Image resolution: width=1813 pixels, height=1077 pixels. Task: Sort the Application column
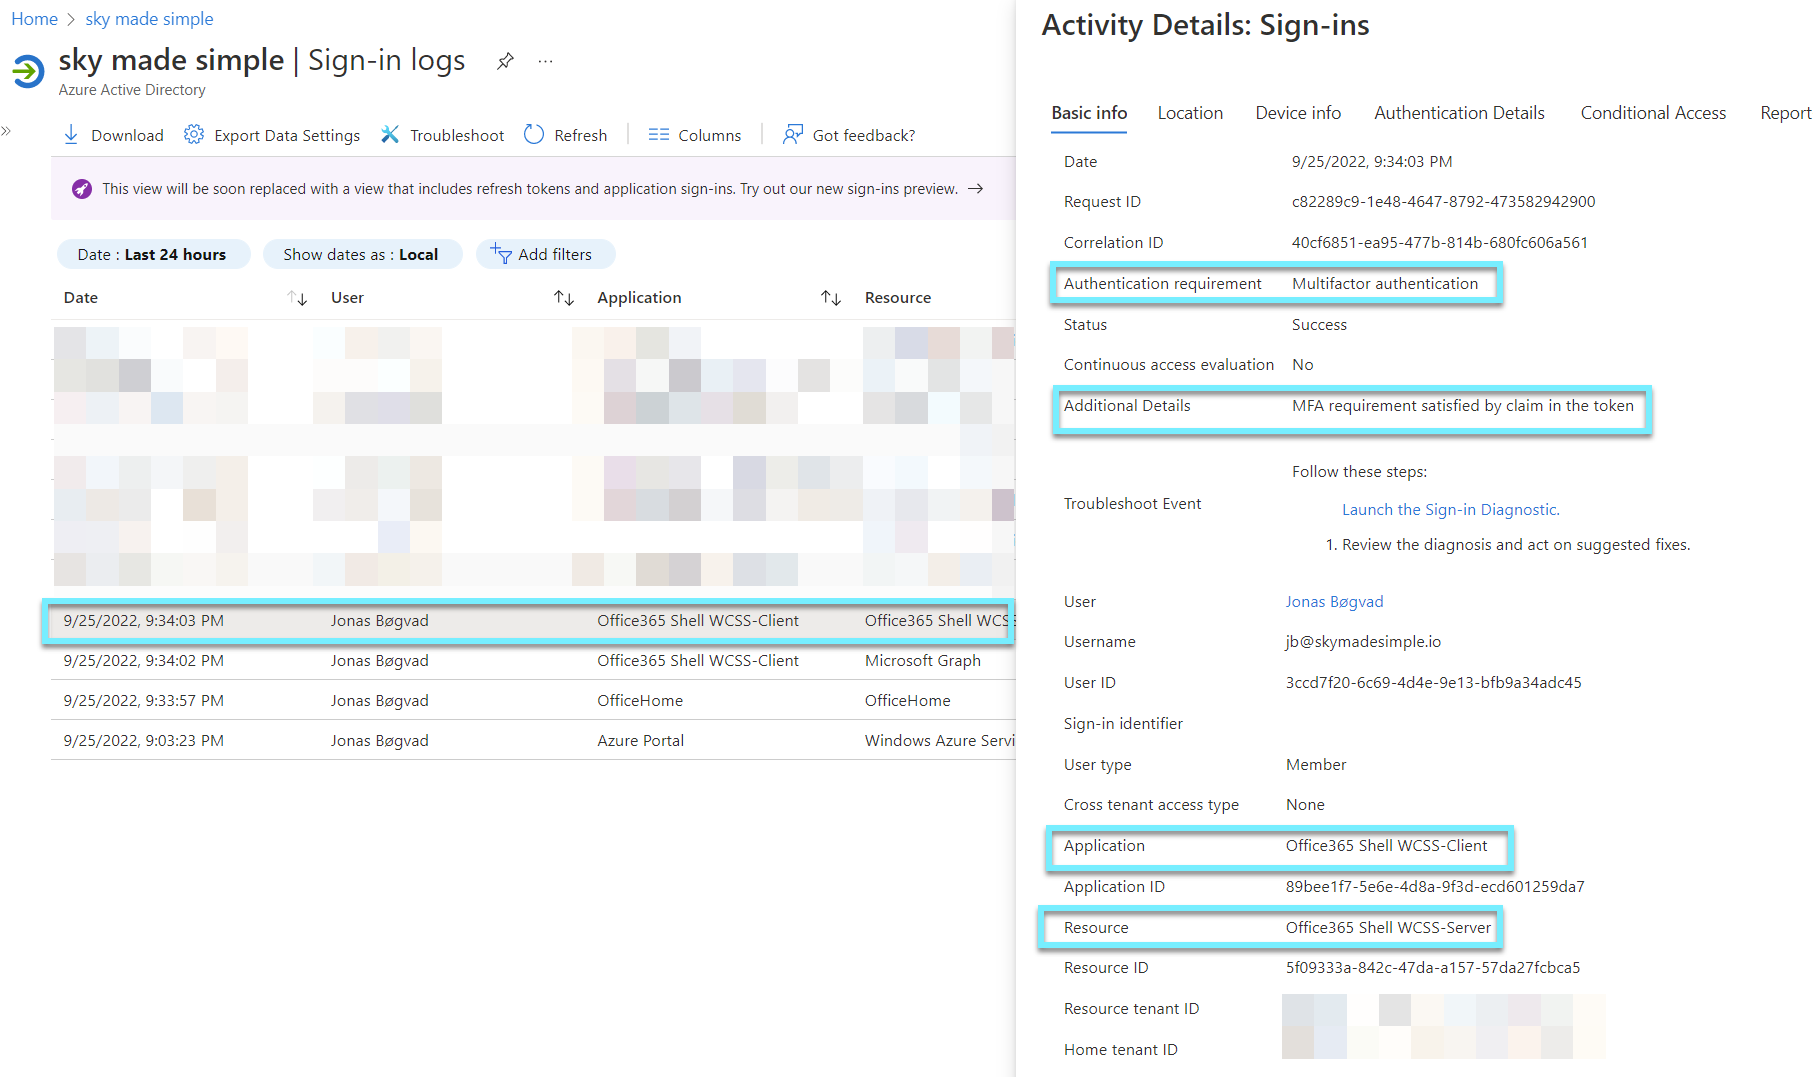click(831, 298)
